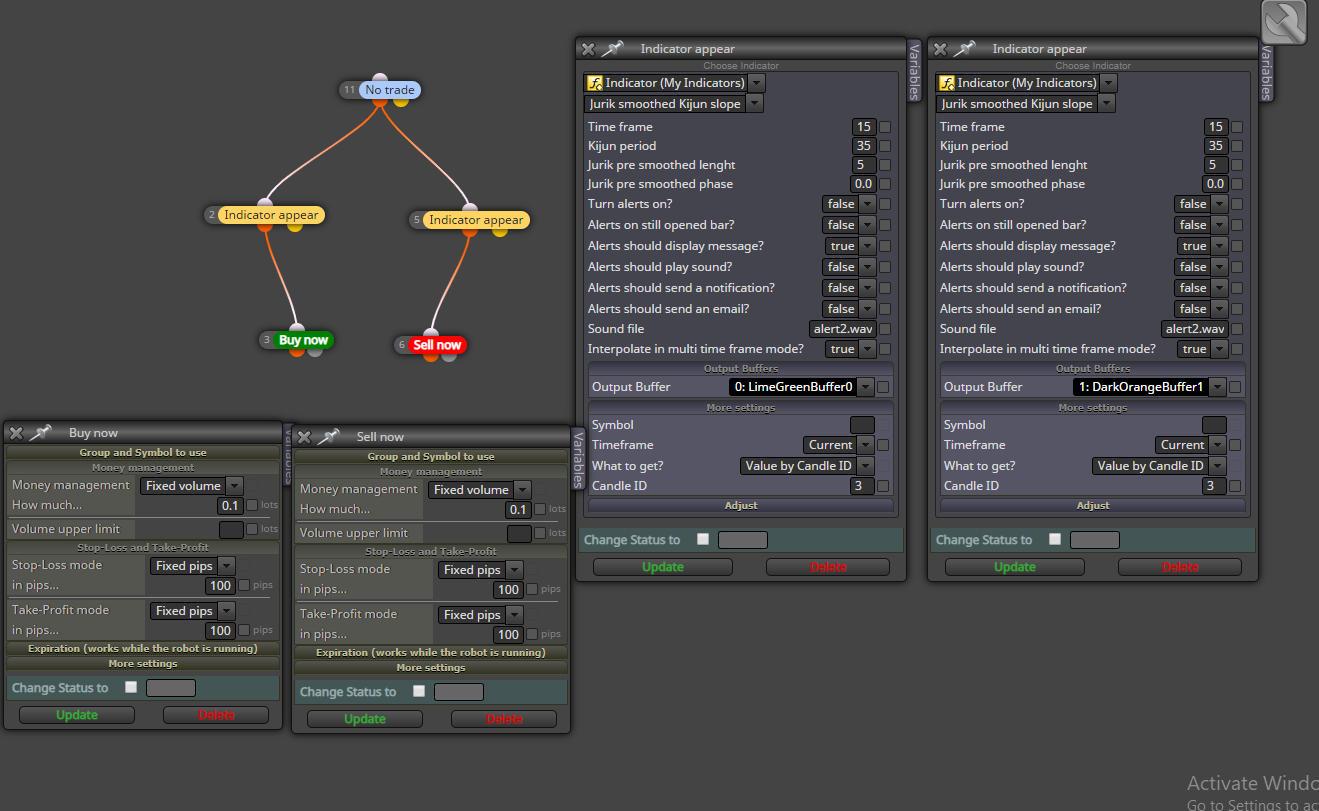This screenshot has width=1319, height=811.
Task: Click the Kijun period value field in left panel
Action: [x=864, y=146]
